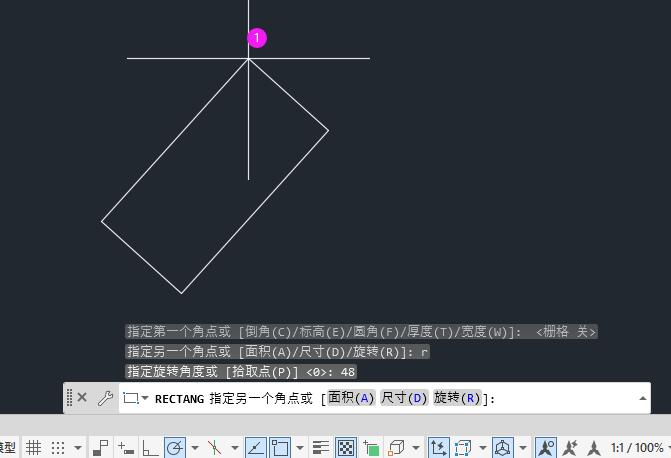Click history line ending with '<0>: 48'
This screenshot has height=458, width=671.
point(241,372)
